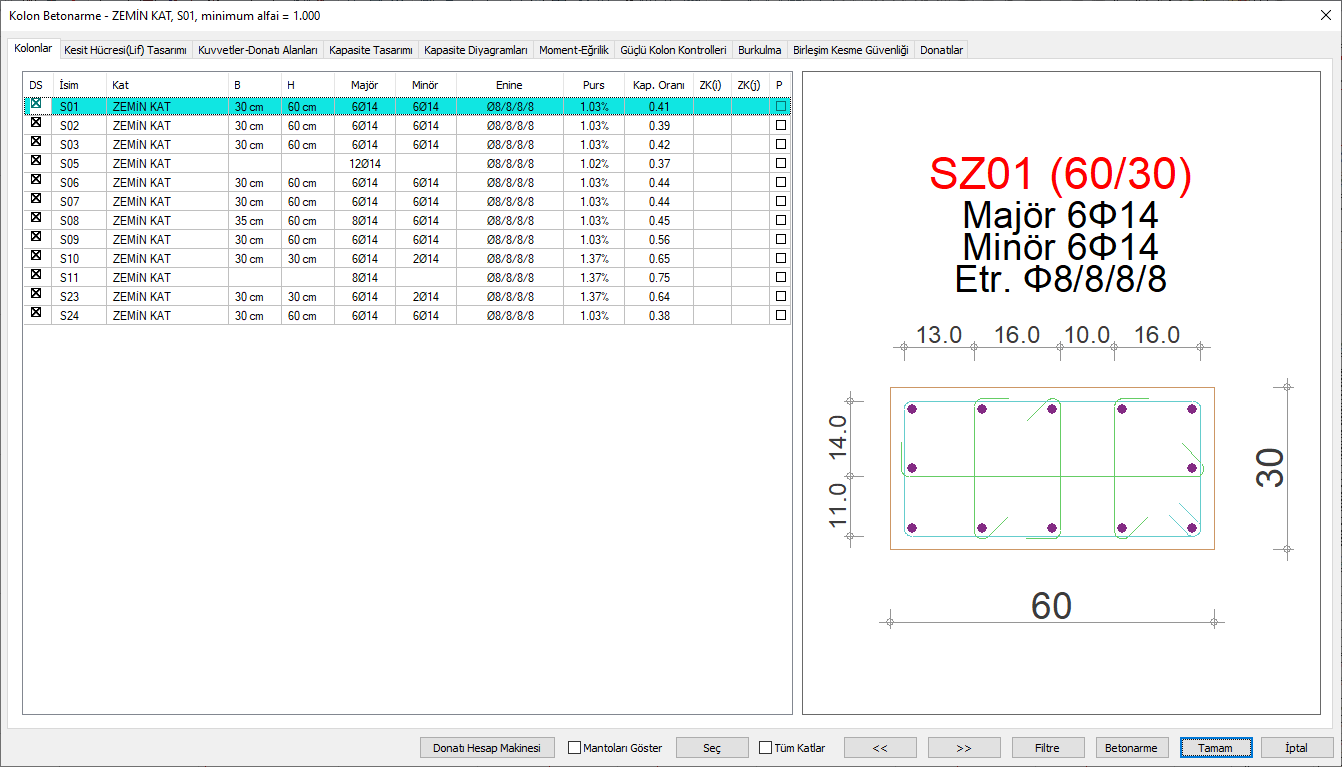Enable Tüm Katlar checkbox
Screen dimensions: 1342x767
(765, 748)
